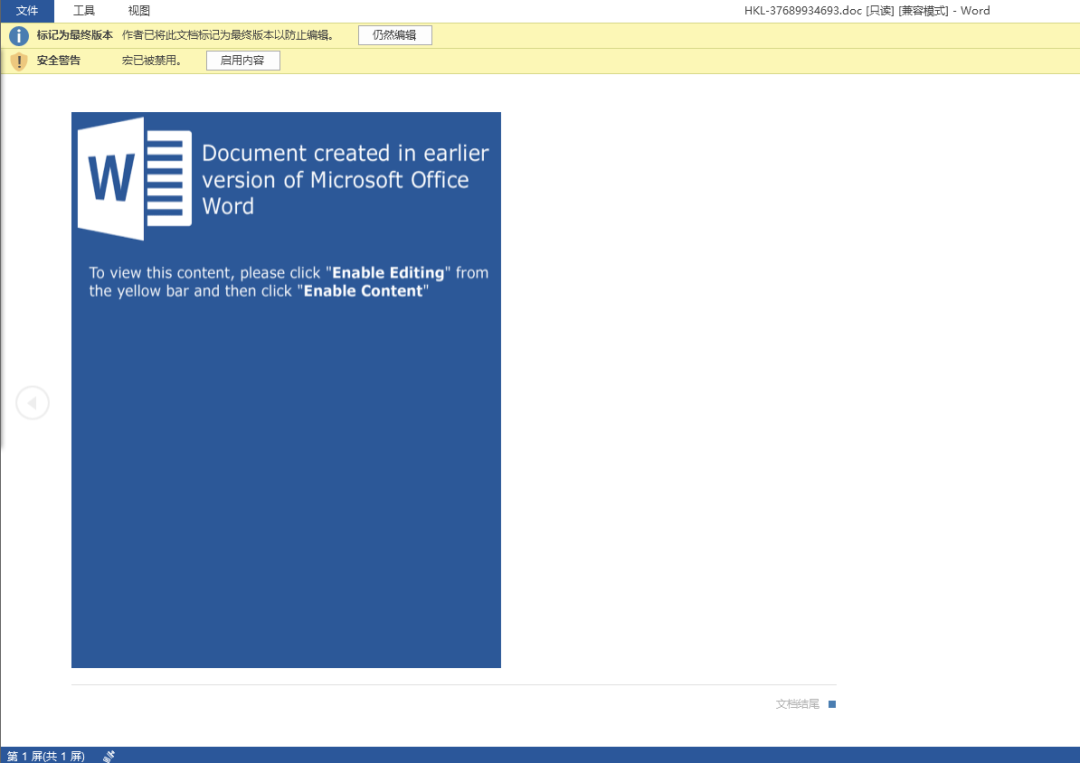Click the blue info icon on message bar

pos(19,35)
